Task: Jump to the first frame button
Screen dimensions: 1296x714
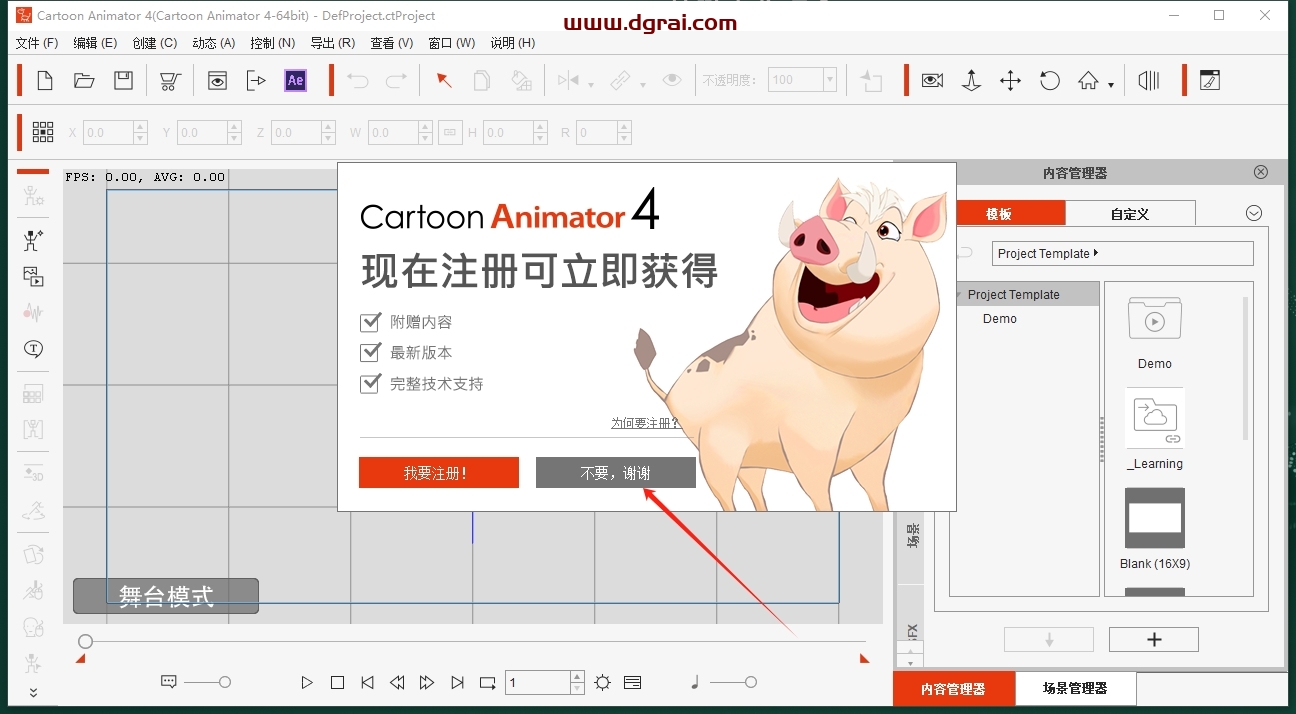Action: pos(367,683)
